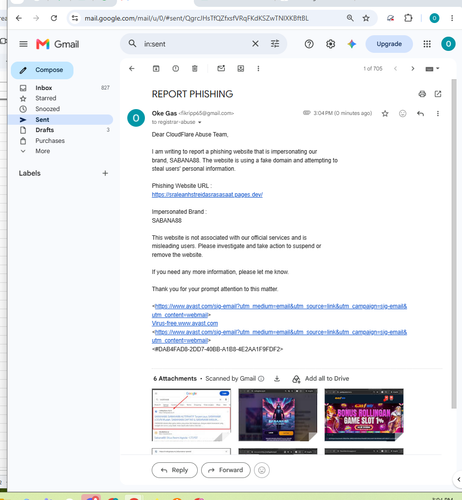462x500 pixels.
Task: Open the input tools dropdown
Action: click(432, 69)
